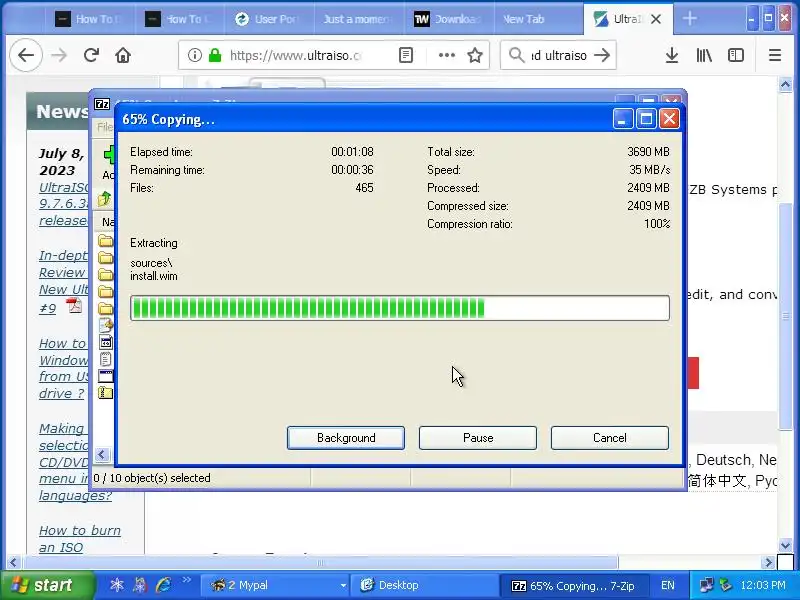Cancel the copying operation
Screen dimensions: 800x600
point(610,438)
